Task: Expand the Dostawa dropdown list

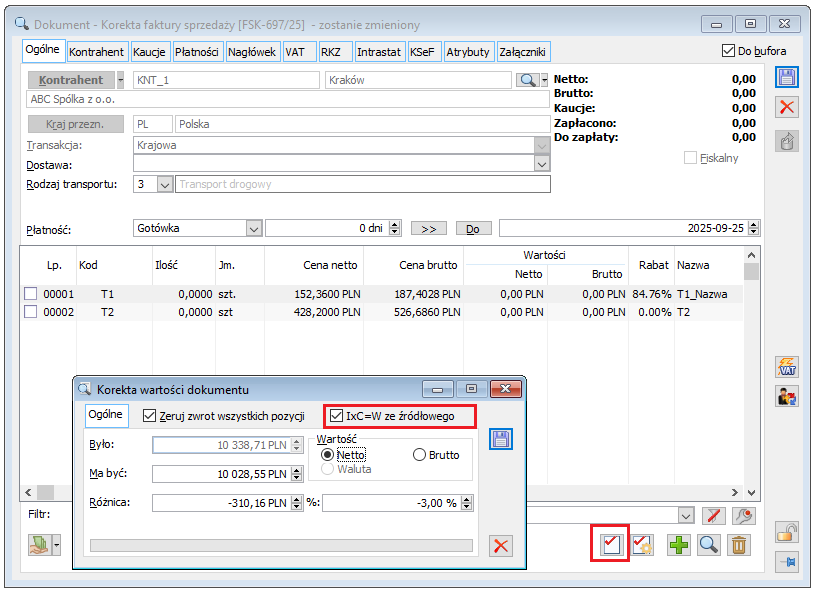Action: (542, 164)
